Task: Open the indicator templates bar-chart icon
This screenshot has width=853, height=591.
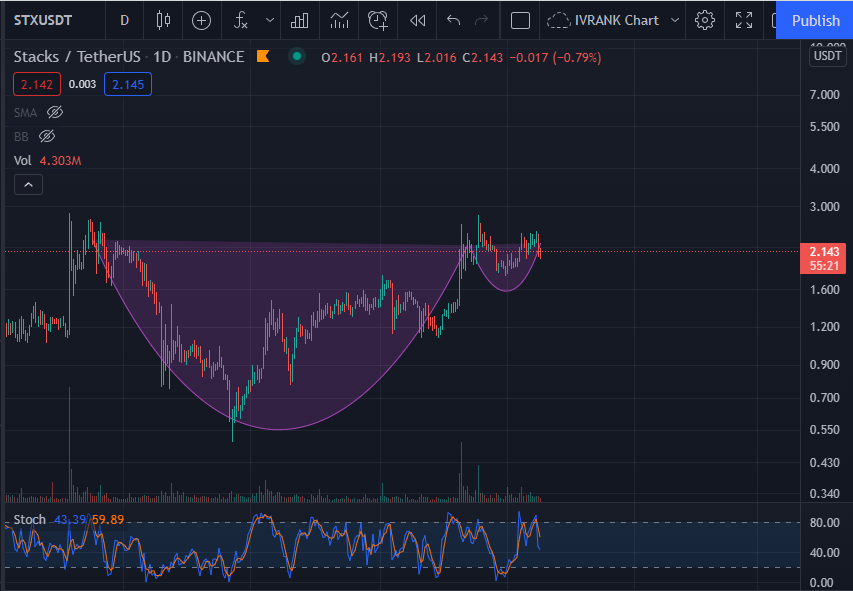Action: point(300,21)
